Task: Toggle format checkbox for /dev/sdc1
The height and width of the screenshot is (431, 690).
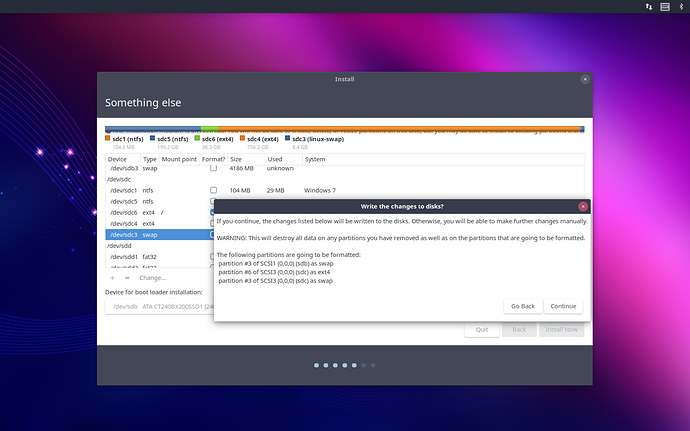Action: point(213,190)
